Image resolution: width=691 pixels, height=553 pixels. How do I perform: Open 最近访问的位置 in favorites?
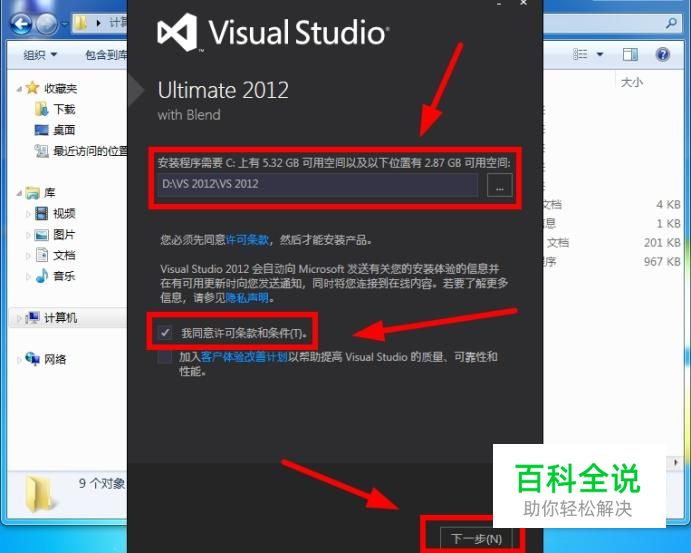(x=90, y=151)
